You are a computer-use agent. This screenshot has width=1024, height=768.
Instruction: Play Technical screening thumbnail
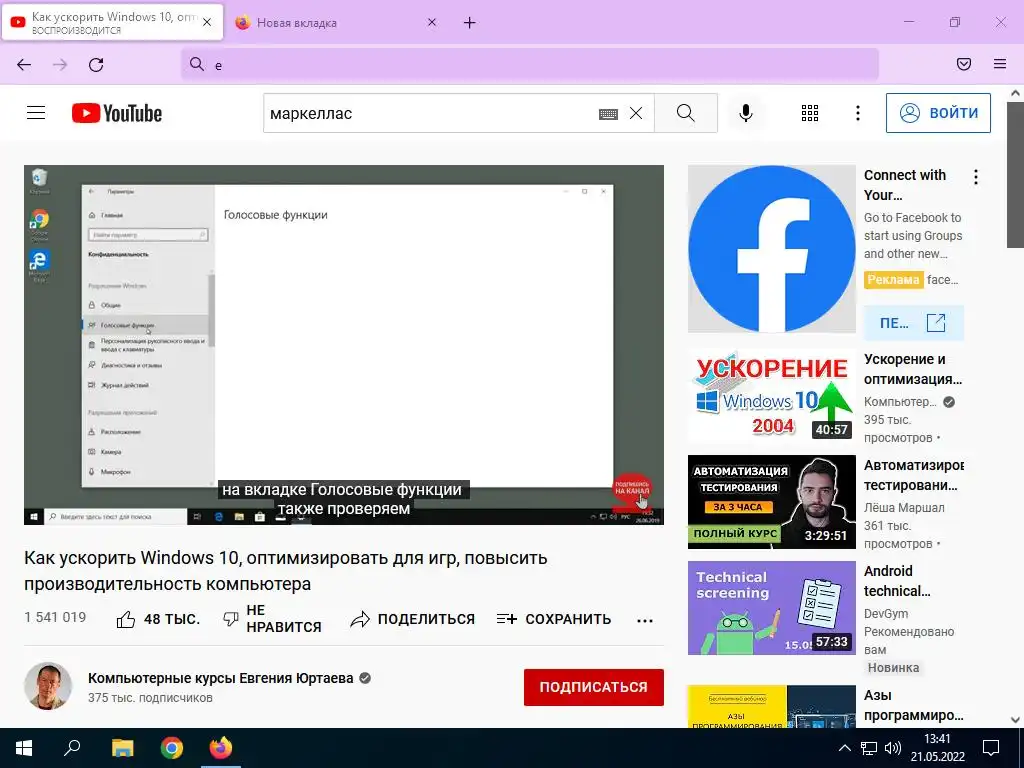coord(771,608)
